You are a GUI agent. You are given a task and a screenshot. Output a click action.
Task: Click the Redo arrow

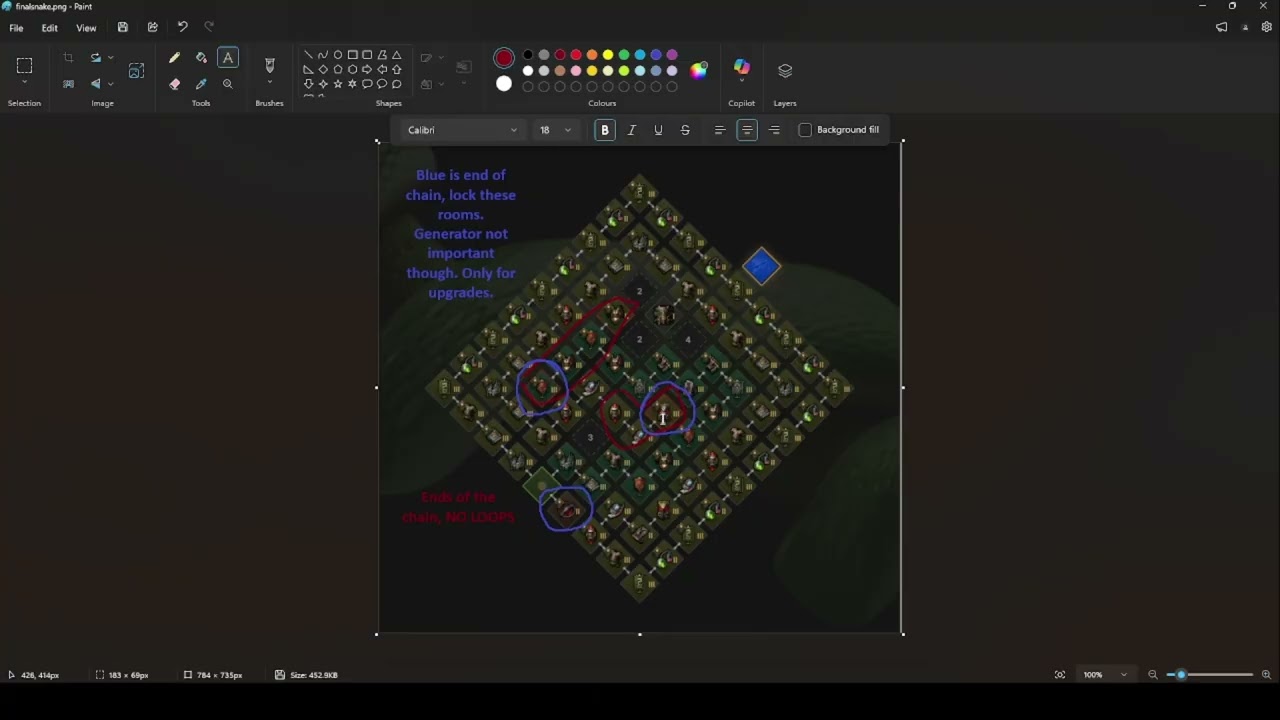[209, 27]
